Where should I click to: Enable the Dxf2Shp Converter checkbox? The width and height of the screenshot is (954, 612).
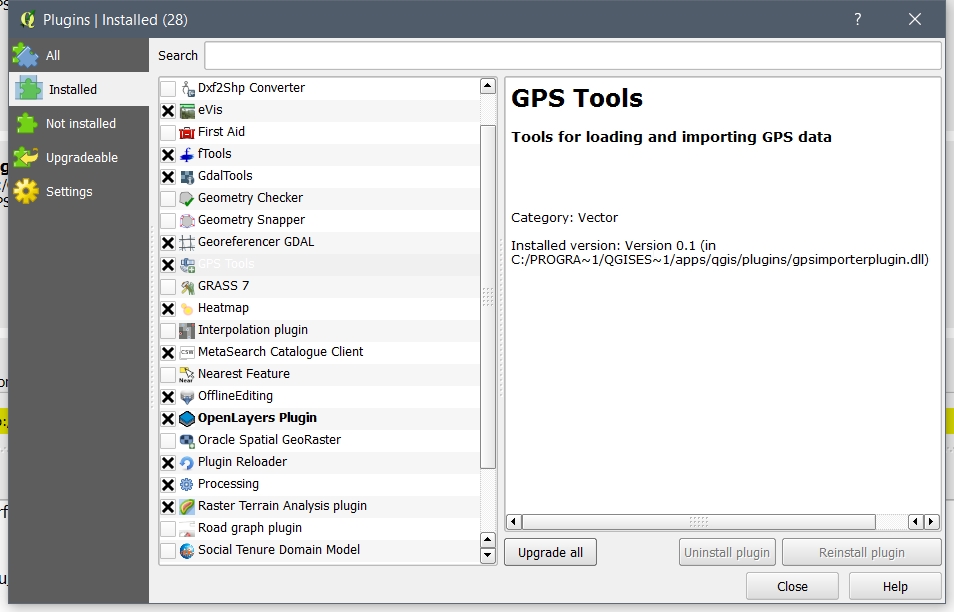click(168, 89)
